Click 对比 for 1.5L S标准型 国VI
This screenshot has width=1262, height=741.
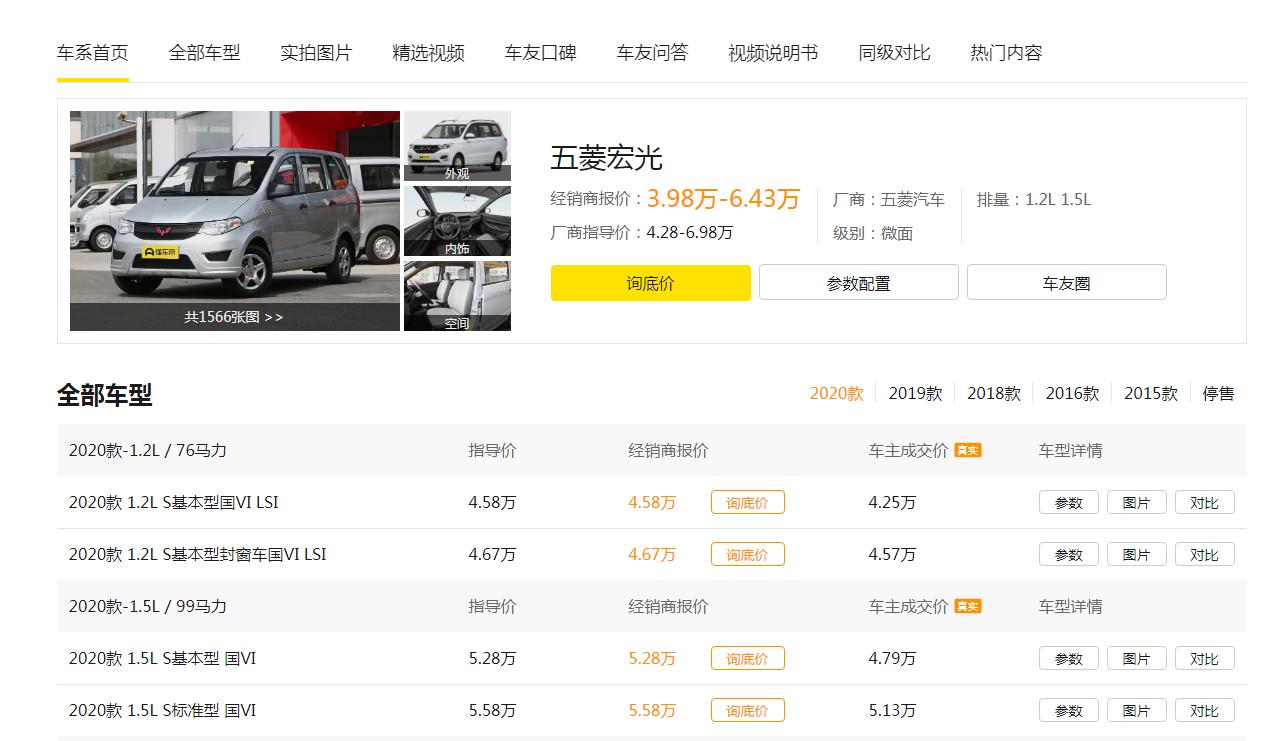(x=1204, y=711)
